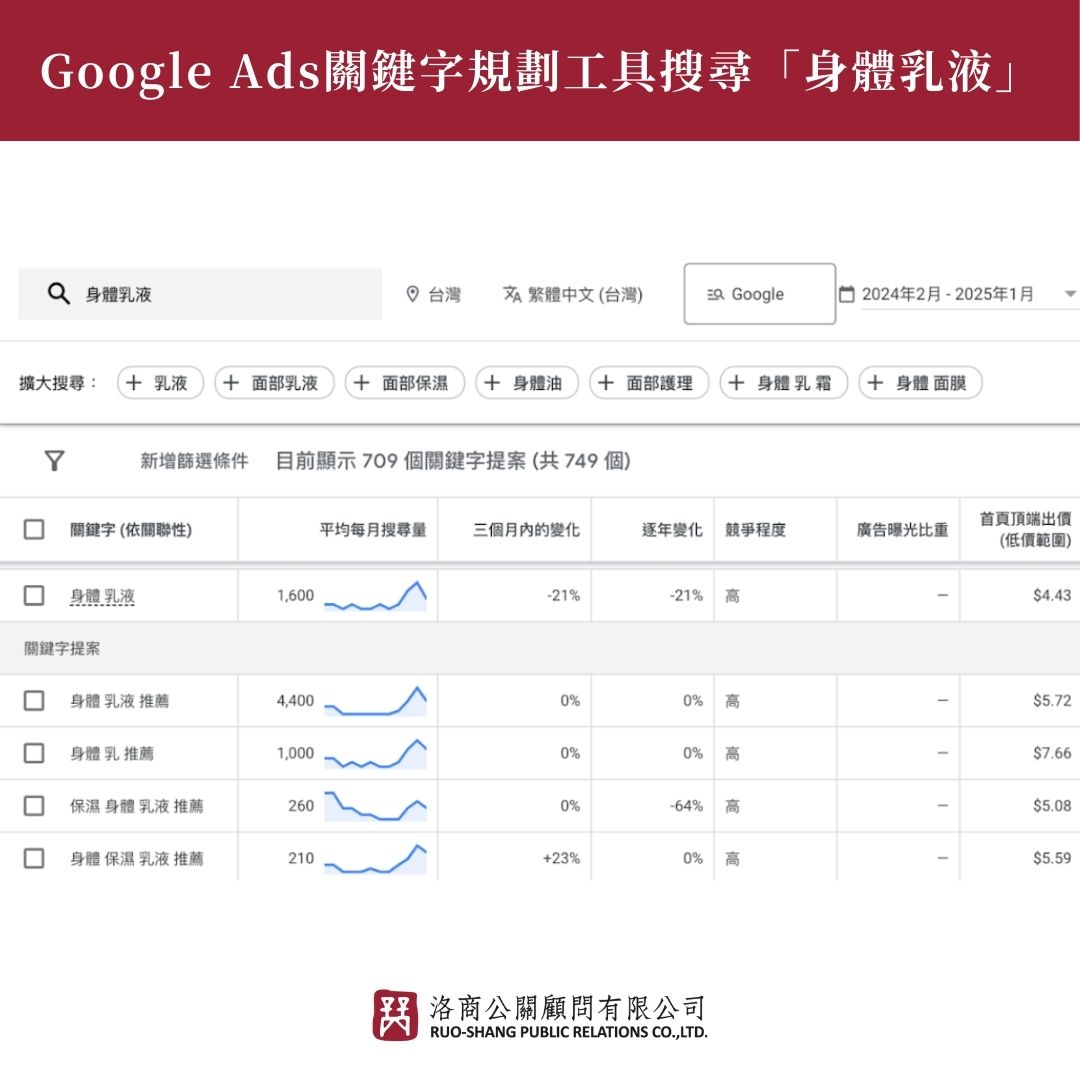Check the box for 保濕 身體 乳液 推薦 row

(x=34, y=806)
